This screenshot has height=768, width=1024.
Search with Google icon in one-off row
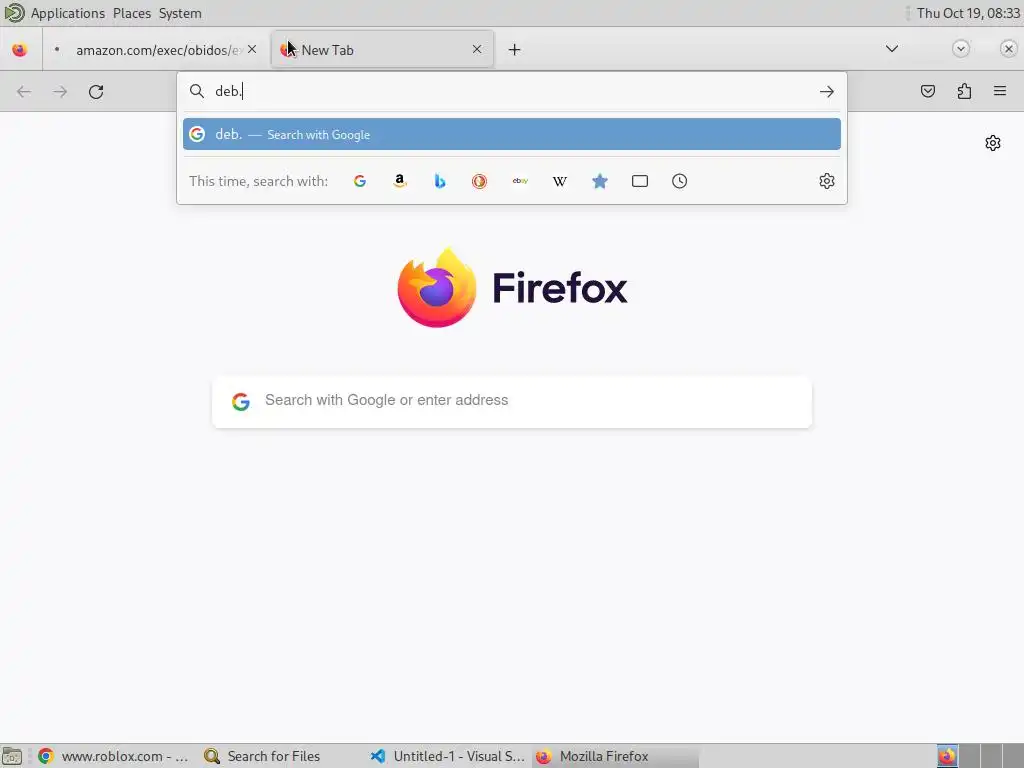360,181
